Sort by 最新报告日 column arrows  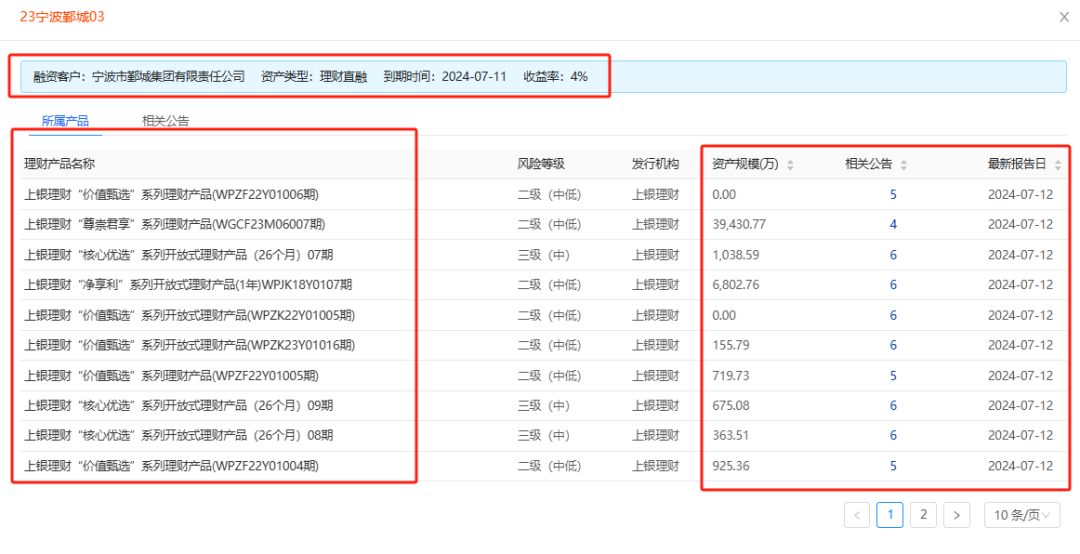coord(1057,165)
